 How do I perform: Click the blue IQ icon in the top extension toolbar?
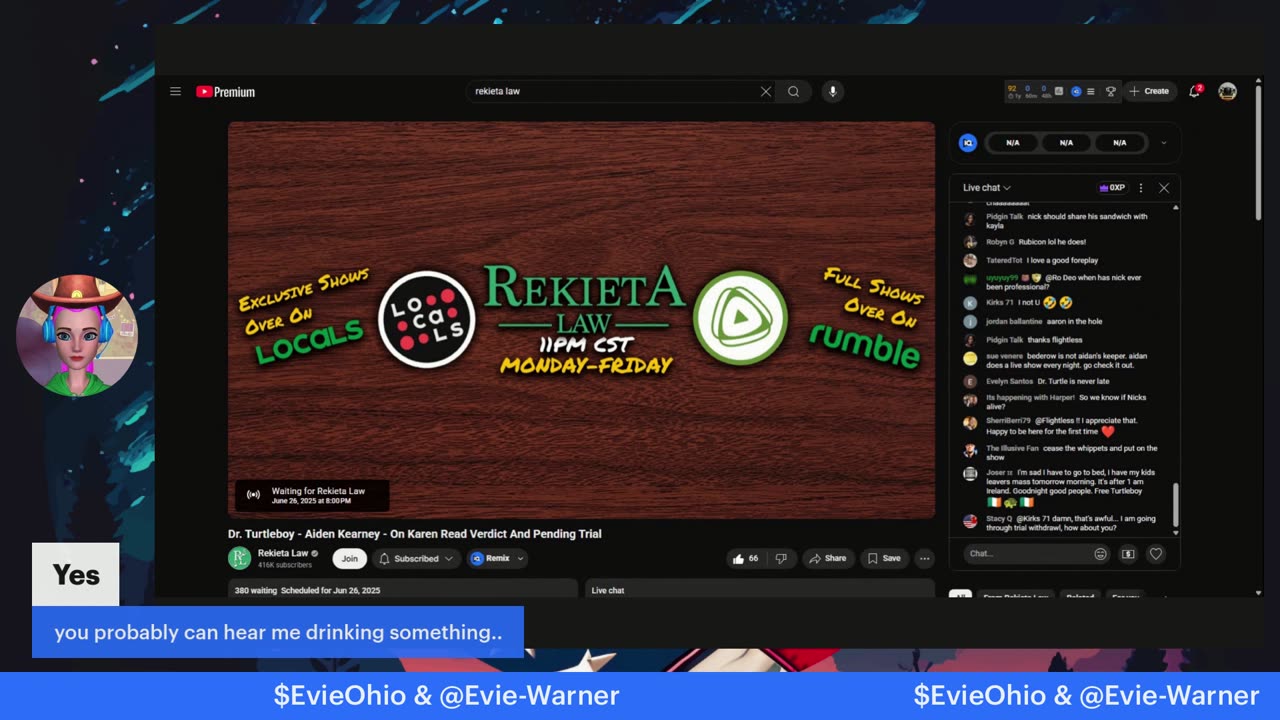point(1076,91)
